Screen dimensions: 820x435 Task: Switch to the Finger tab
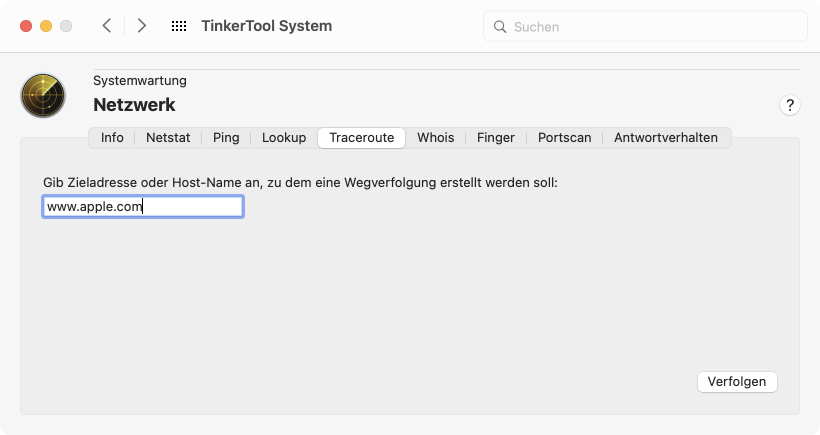[x=496, y=138]
